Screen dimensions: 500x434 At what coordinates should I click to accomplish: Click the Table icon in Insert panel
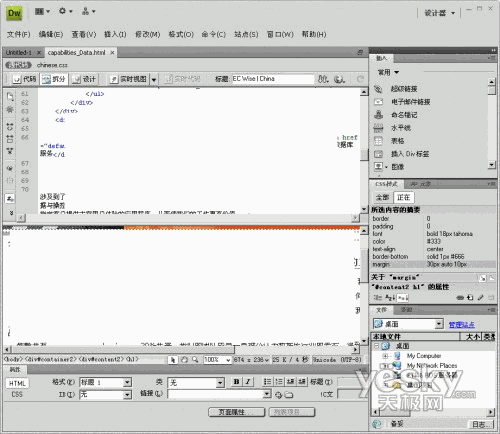(378, 141)
